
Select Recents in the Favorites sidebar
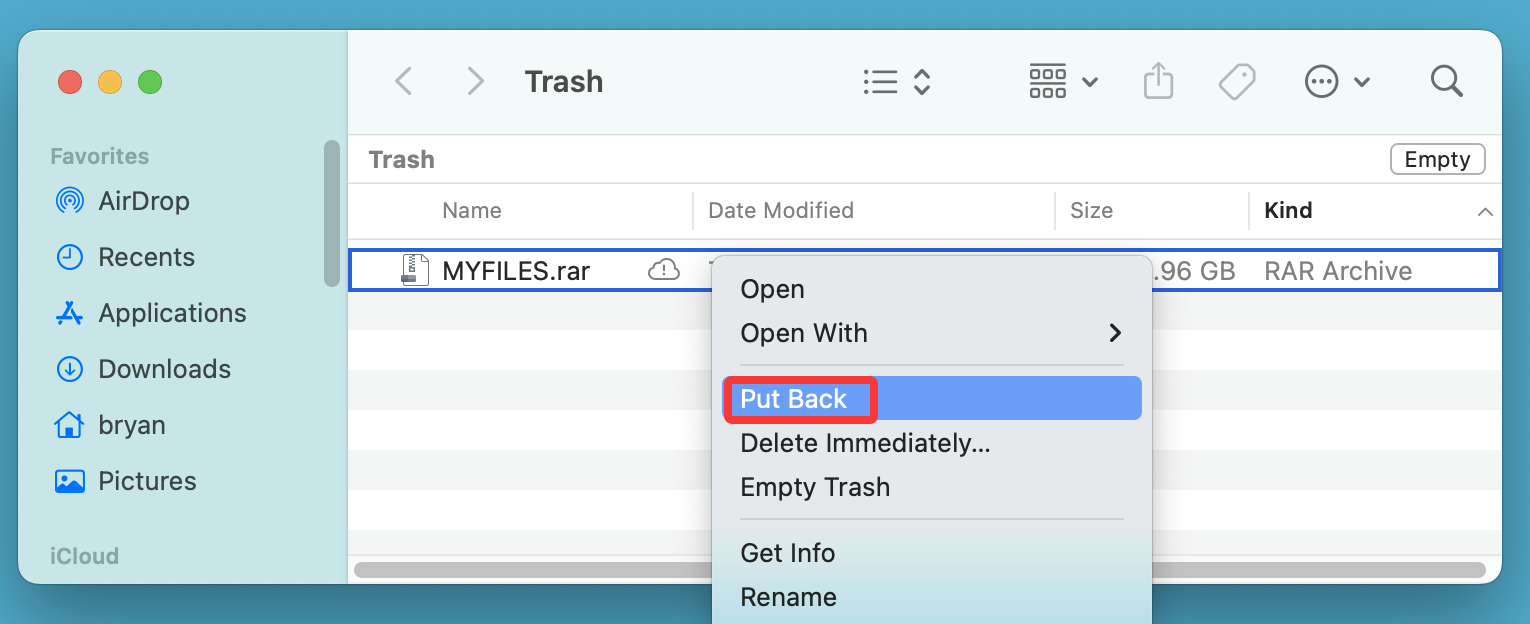tap(145, 257)
